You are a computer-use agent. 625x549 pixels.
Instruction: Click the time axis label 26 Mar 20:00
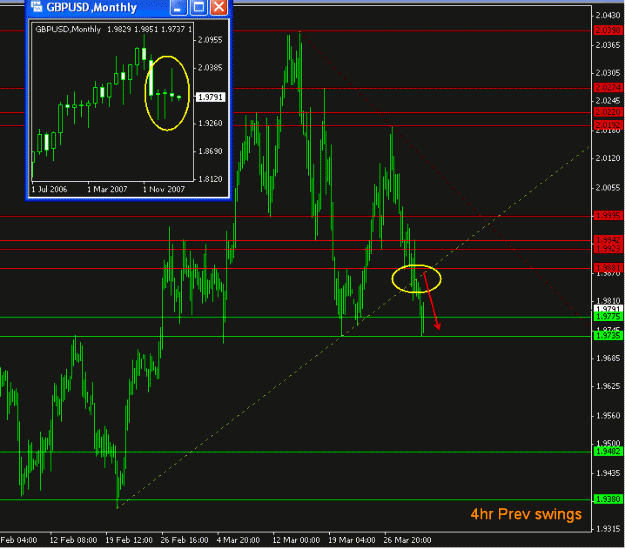click(x=407, y=540)
